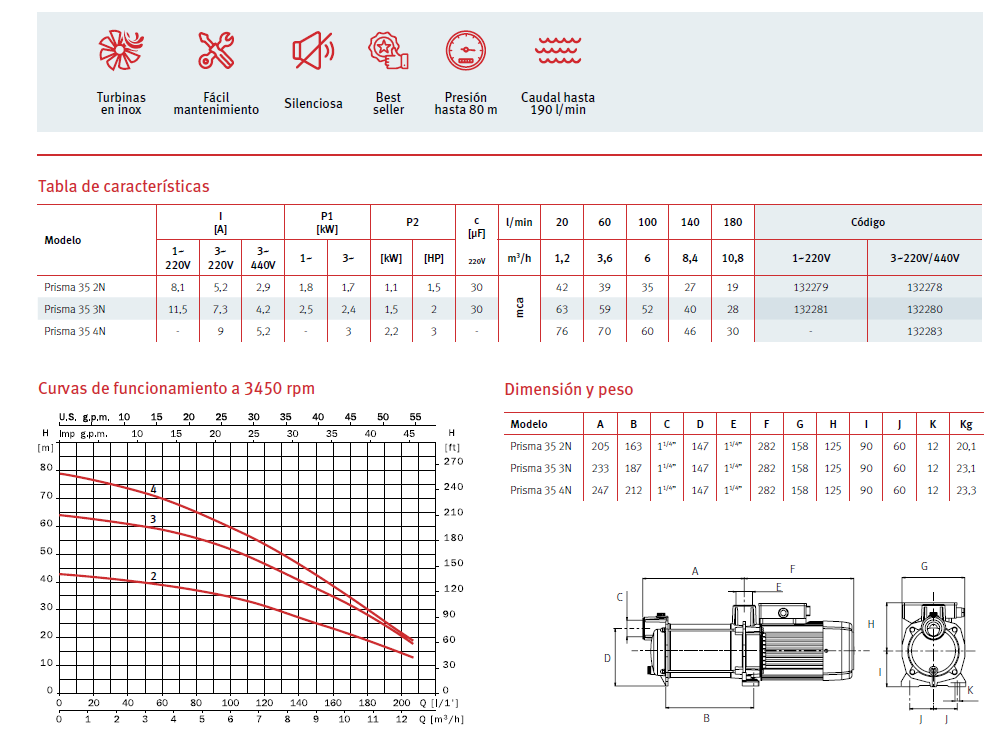
Task: Click the waves icon for Caudal
Action: click(558, 50)
